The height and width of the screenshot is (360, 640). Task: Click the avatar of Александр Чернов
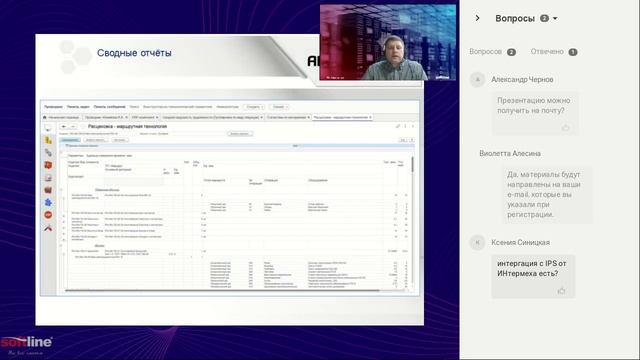[x=477, y=80]
